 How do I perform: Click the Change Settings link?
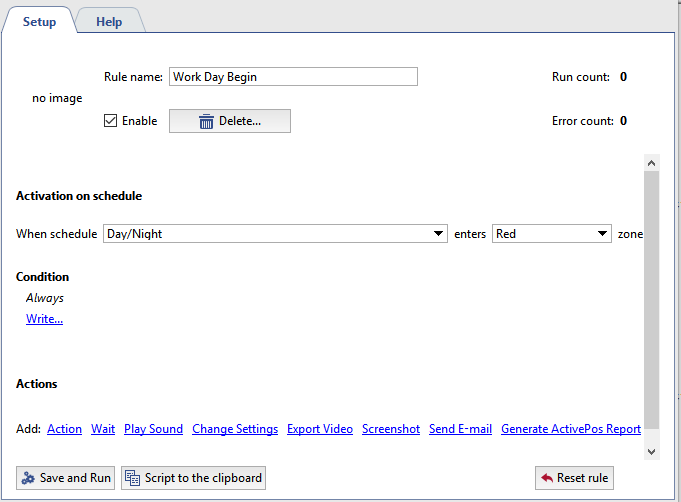pos(235,429)
